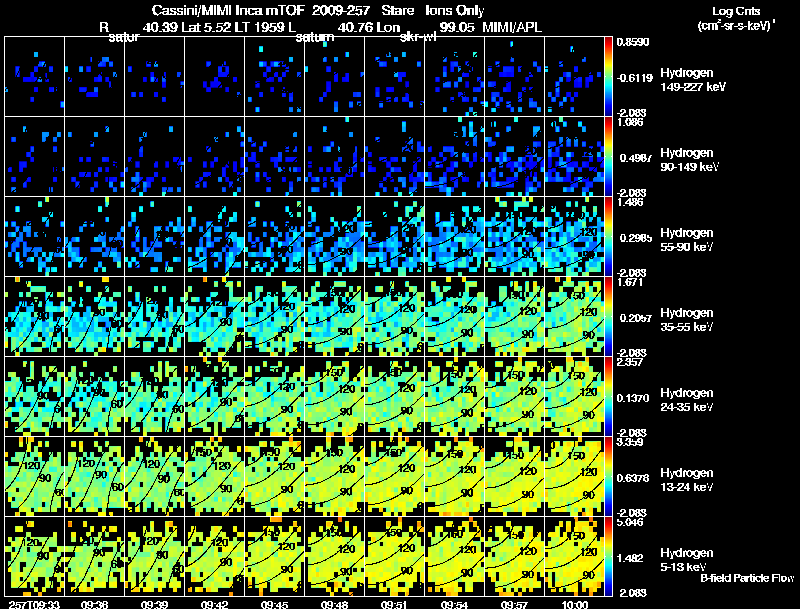Click the colorbar maximum value '1.086'
This screenshot has width=800, height=609.
(630, 122)
